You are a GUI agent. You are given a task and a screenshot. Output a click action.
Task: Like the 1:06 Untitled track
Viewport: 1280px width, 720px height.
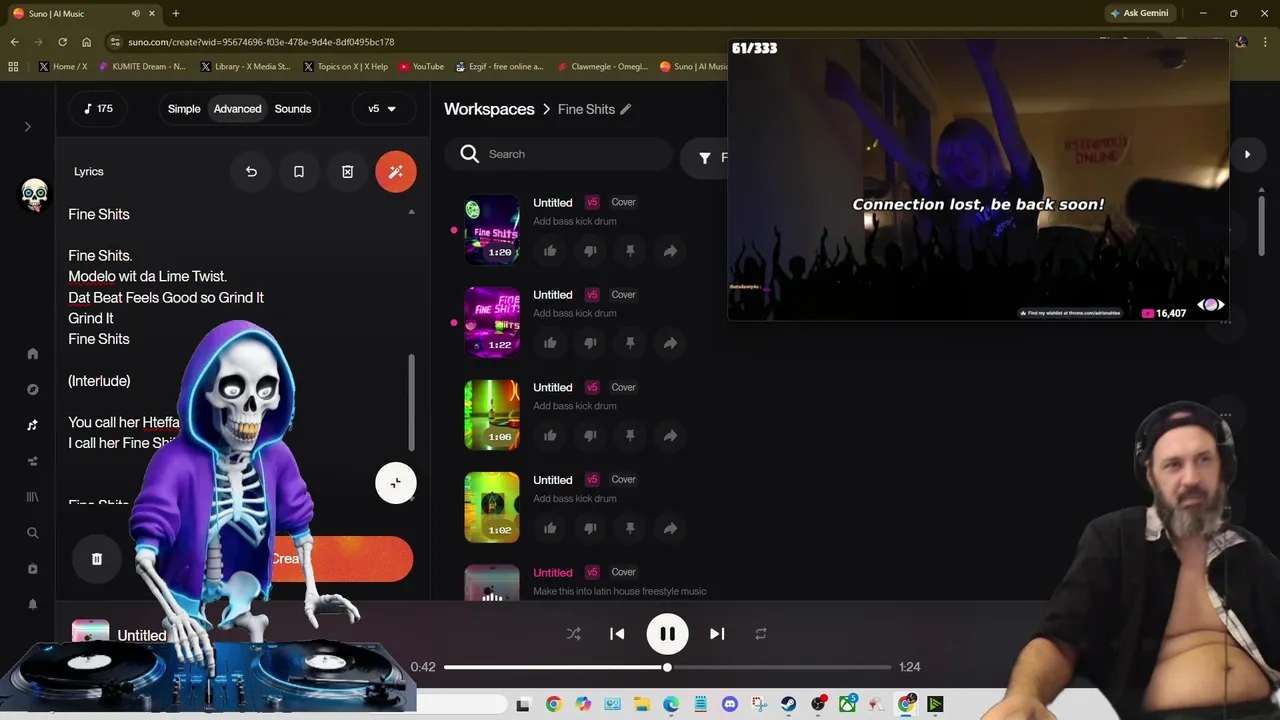click(x=550, y=436)
